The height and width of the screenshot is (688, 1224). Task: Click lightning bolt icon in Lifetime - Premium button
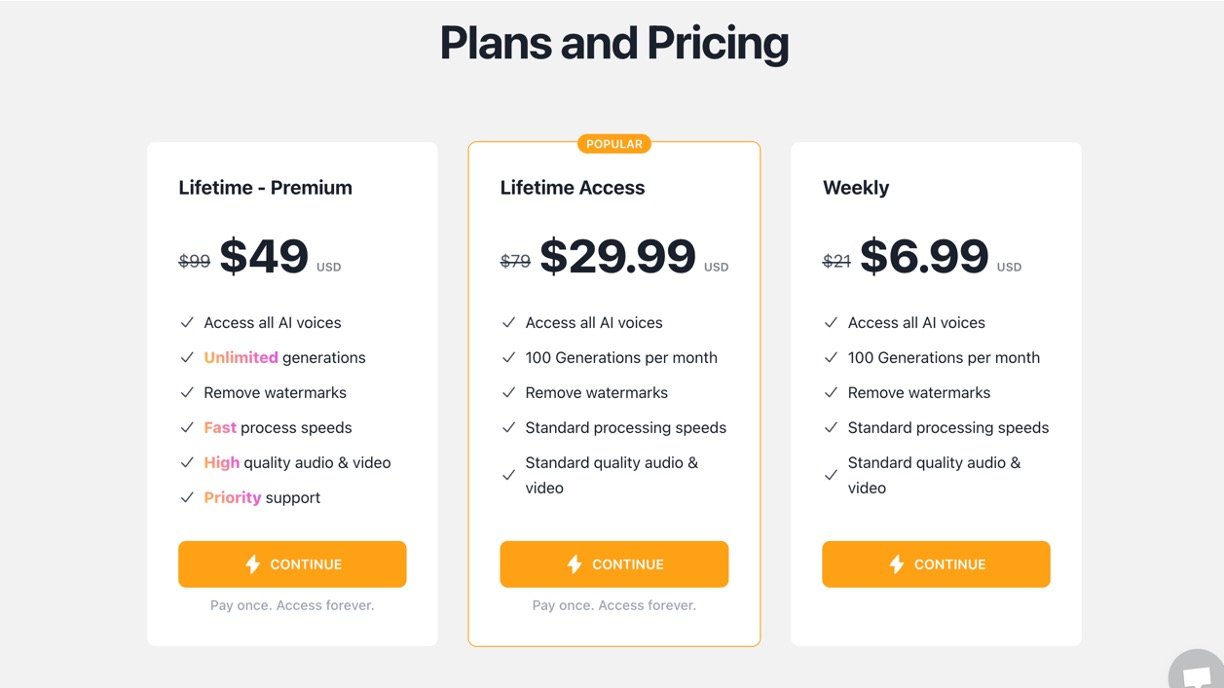253,564
